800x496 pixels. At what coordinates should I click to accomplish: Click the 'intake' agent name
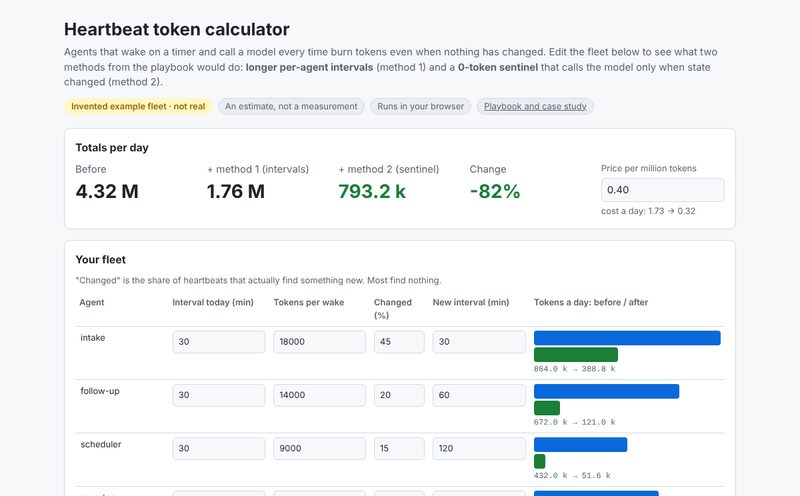click(x=92, y=338)
